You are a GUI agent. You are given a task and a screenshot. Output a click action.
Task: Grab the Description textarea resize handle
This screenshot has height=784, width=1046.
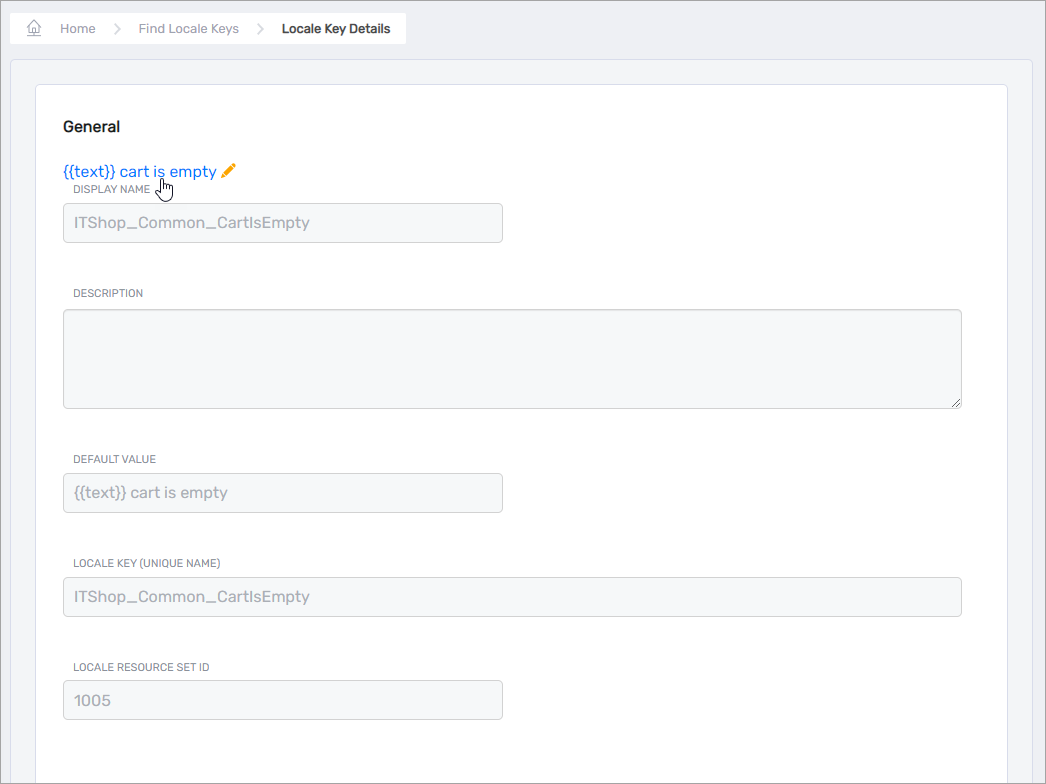click(956, 402)
